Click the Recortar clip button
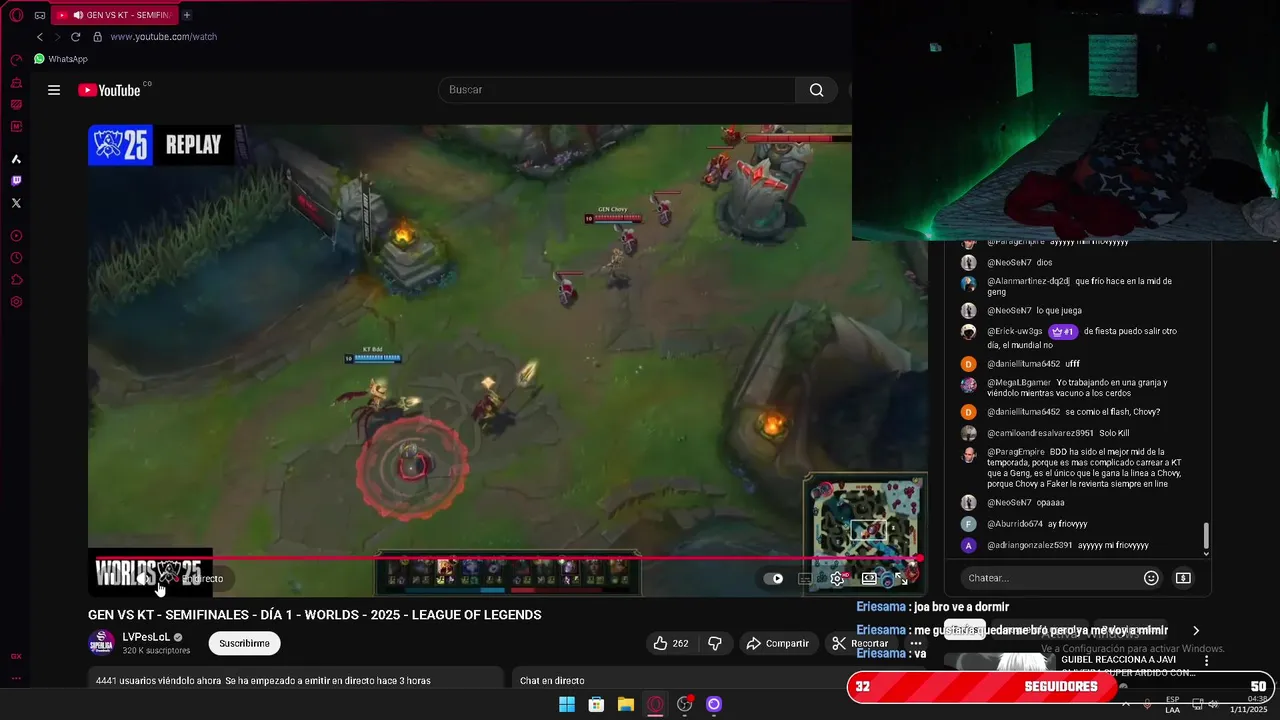Viewport: 1280px width, 720px height. tap(860, 643)
